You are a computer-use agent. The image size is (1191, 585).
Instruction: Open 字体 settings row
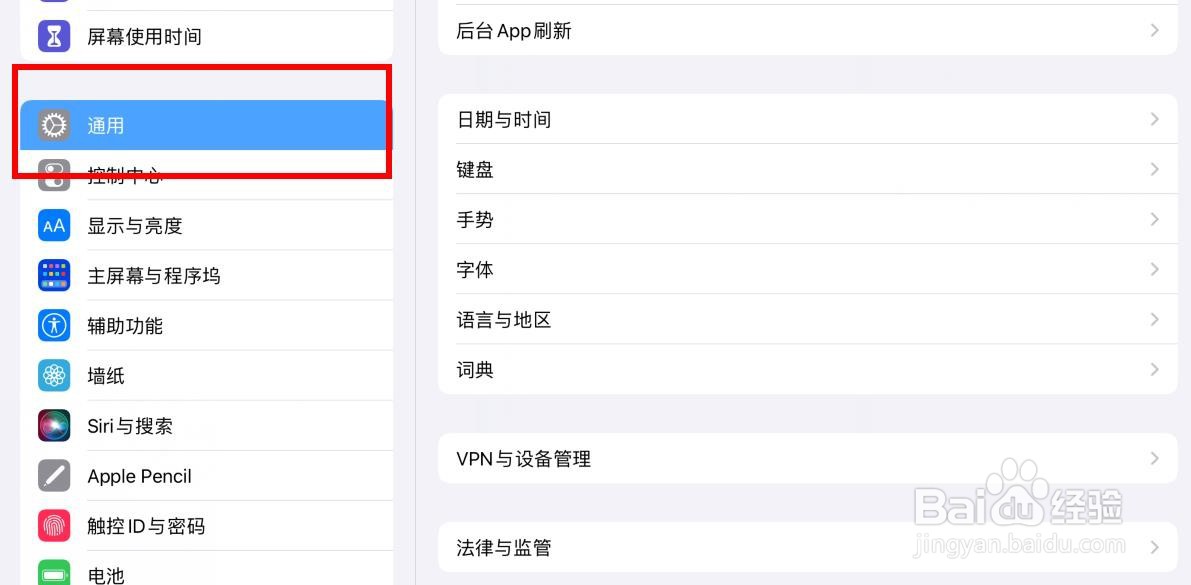click(x=808, y=270)
